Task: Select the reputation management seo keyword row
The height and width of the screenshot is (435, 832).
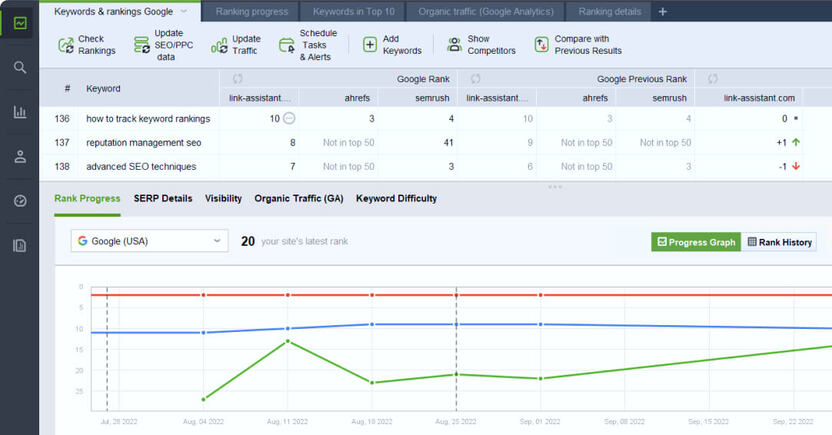Action: click(x=143, y=142)
